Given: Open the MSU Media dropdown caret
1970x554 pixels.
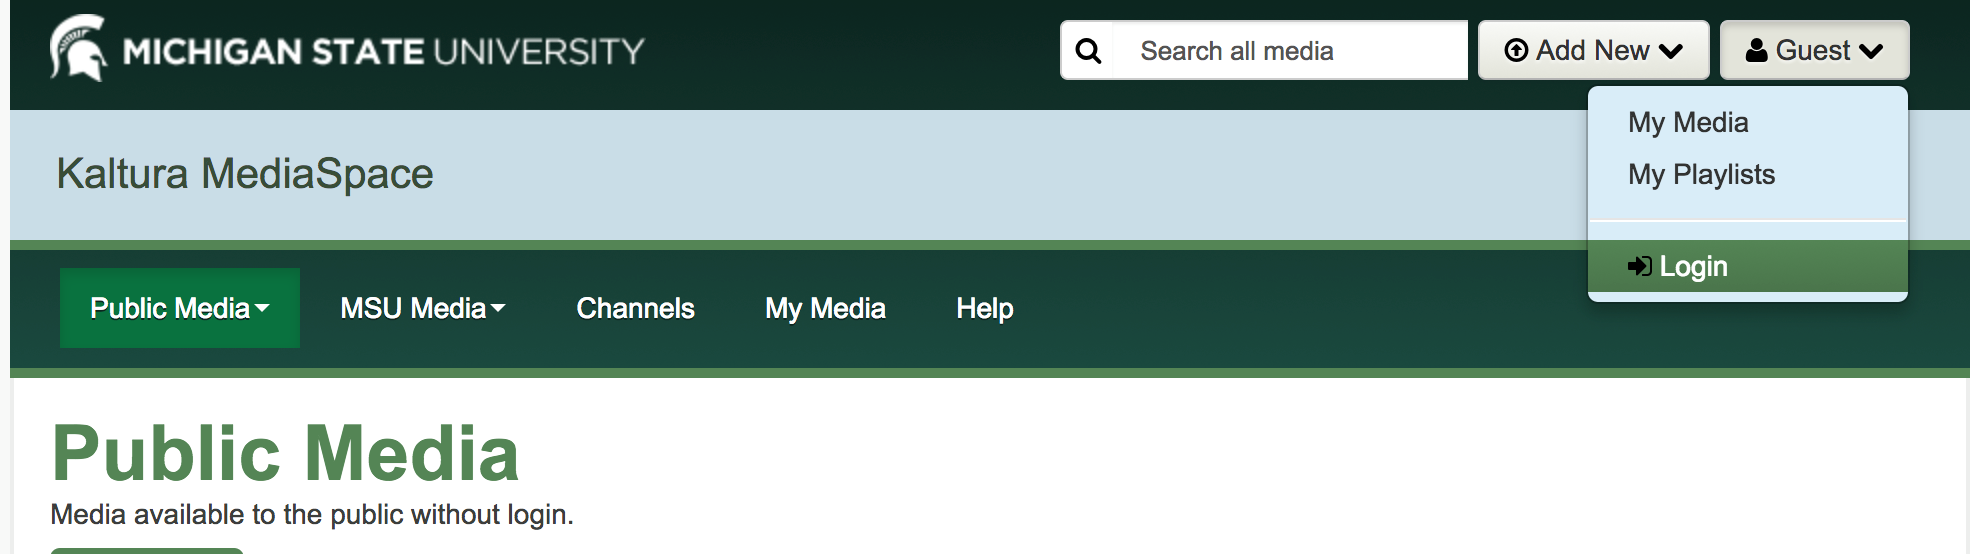Looking at the screenshot, I should 498,309.
